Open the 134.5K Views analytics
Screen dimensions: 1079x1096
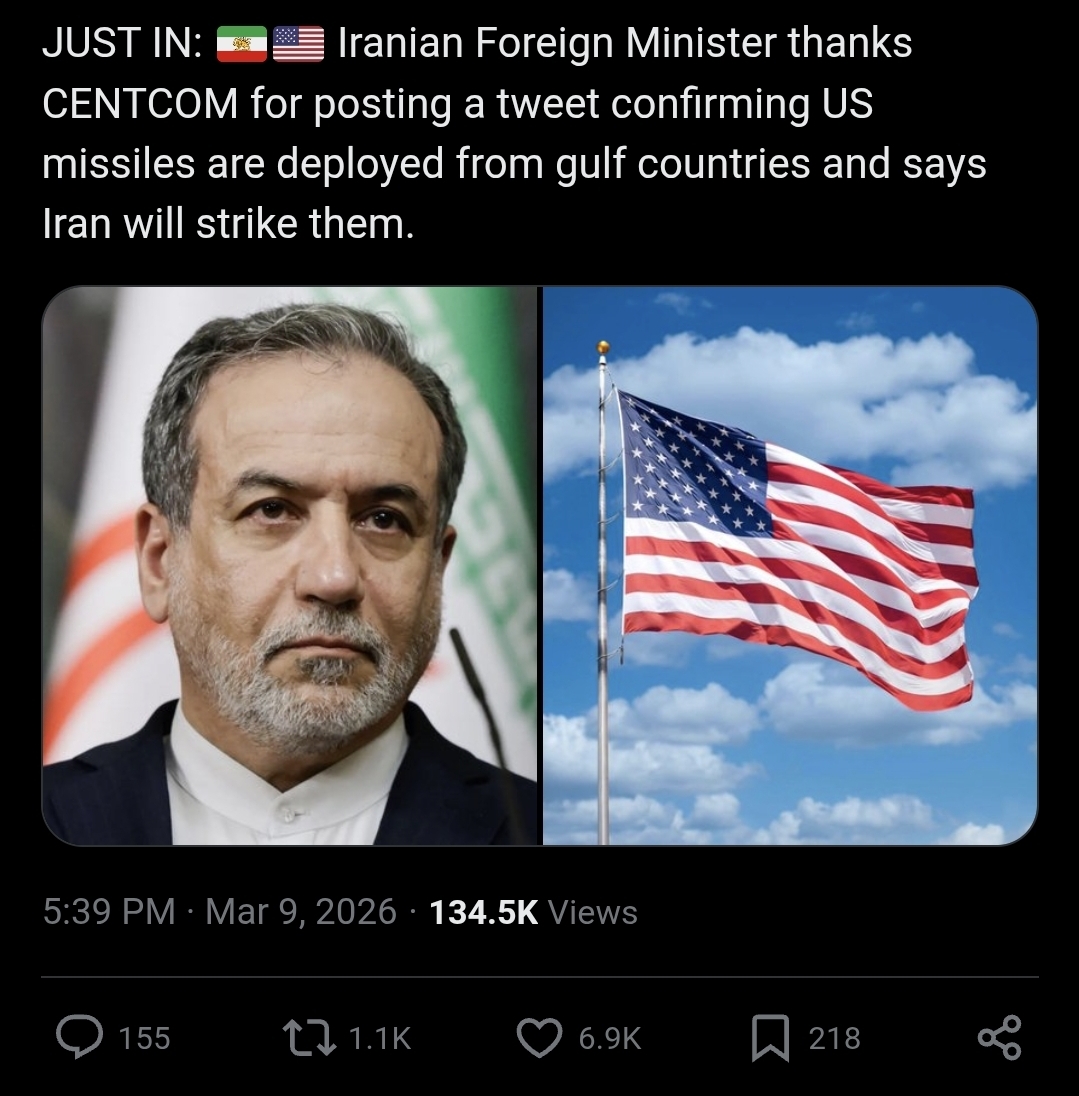click(533, 912)
